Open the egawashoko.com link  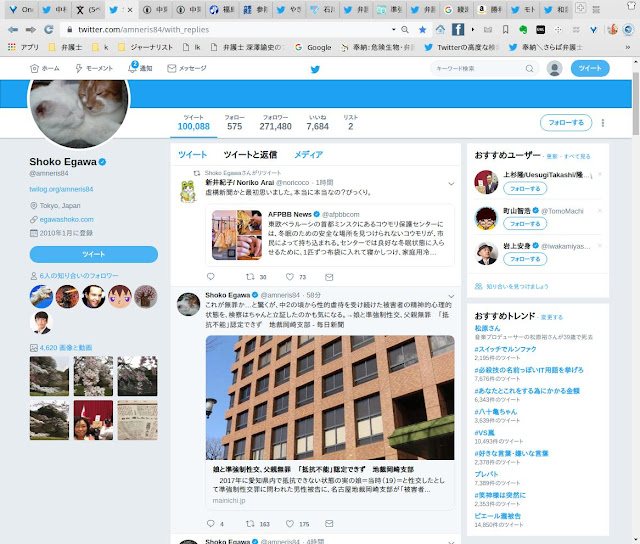(67, 219)
